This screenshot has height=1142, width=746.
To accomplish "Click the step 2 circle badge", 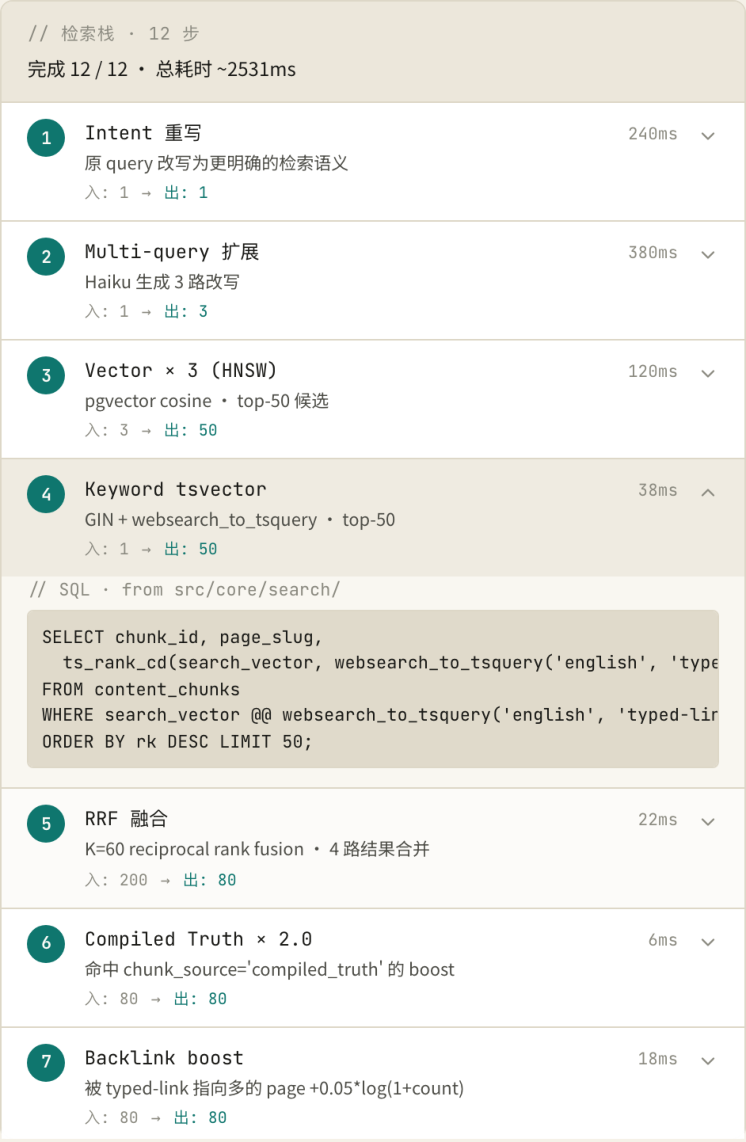I will (46, 256).
